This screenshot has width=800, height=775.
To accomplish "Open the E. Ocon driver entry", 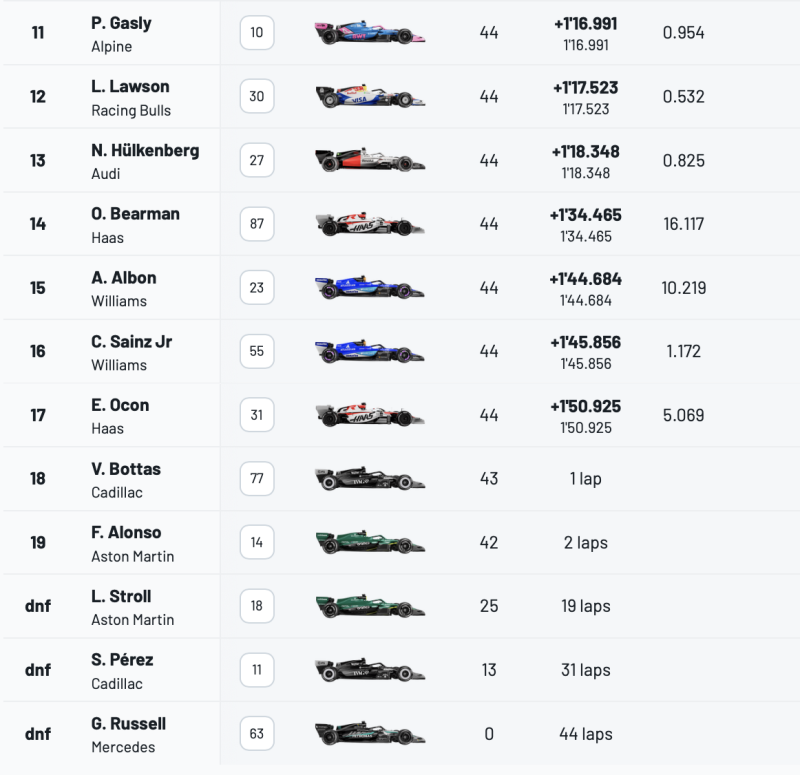I will (120, 405).
